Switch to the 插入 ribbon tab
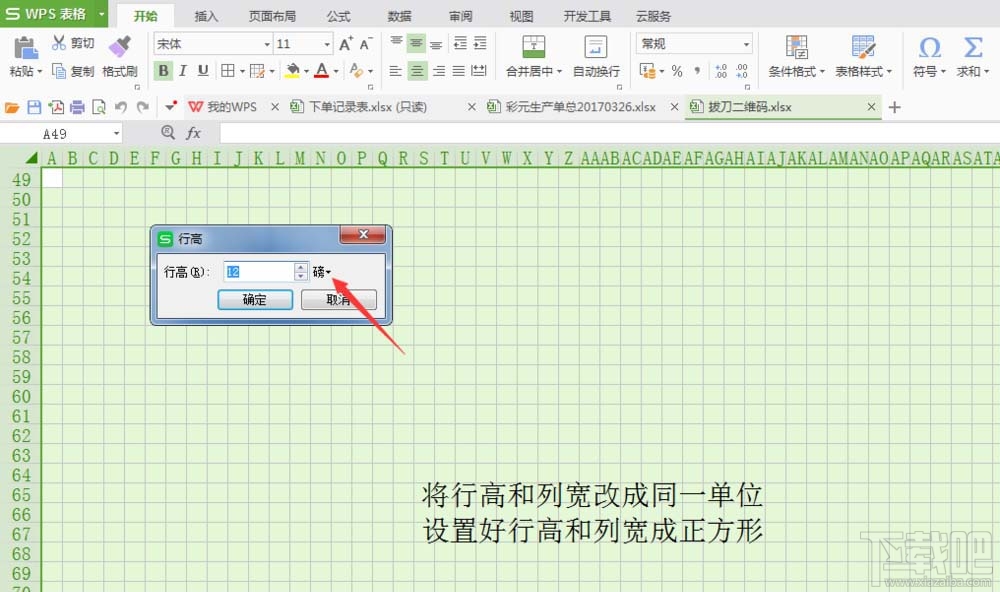 [206, 15]
